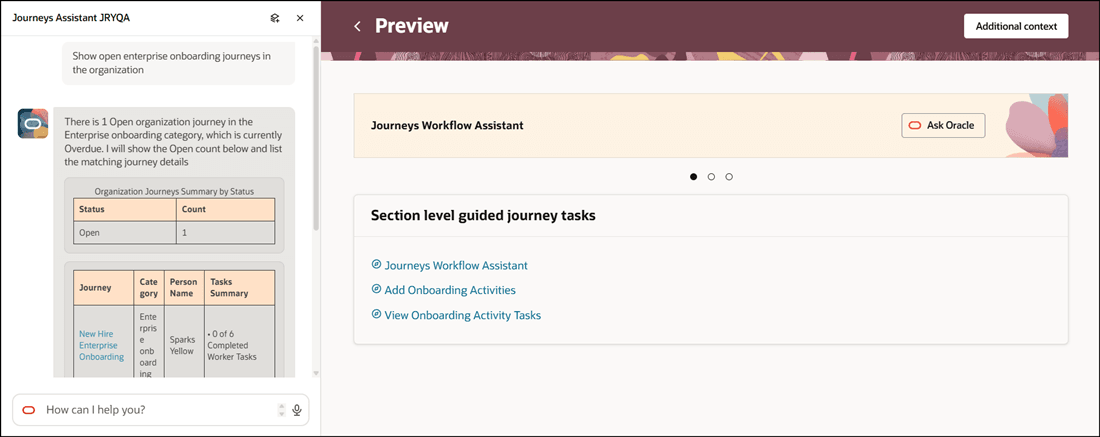Click the Oracle logo in chat input

point(29,410)
